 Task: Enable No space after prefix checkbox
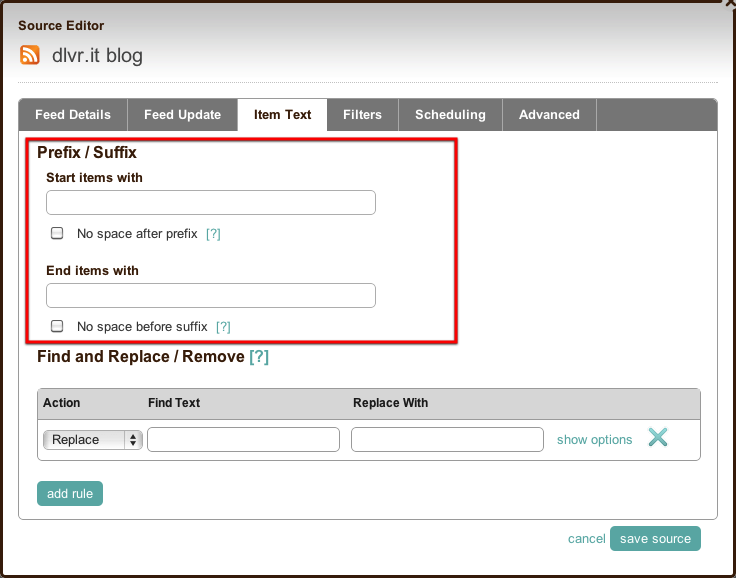point(57,233)
